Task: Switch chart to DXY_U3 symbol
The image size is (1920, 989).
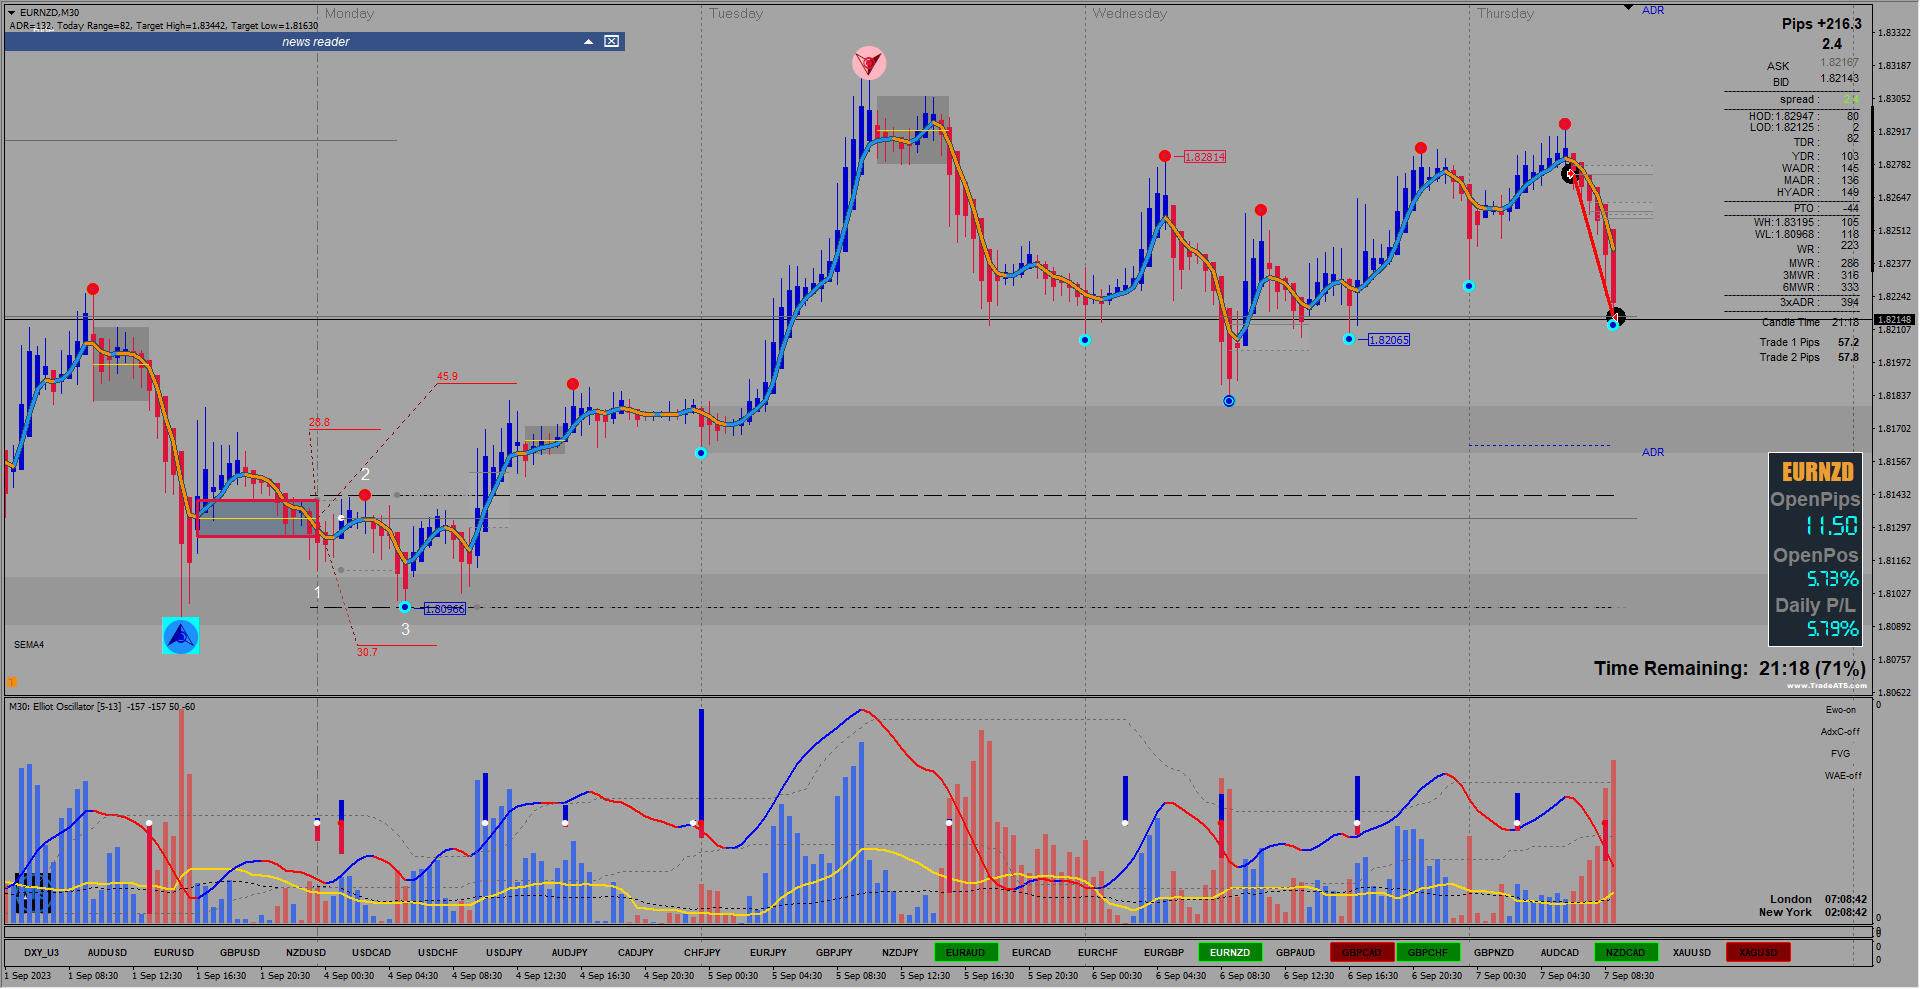Action: tap(41, 953)
